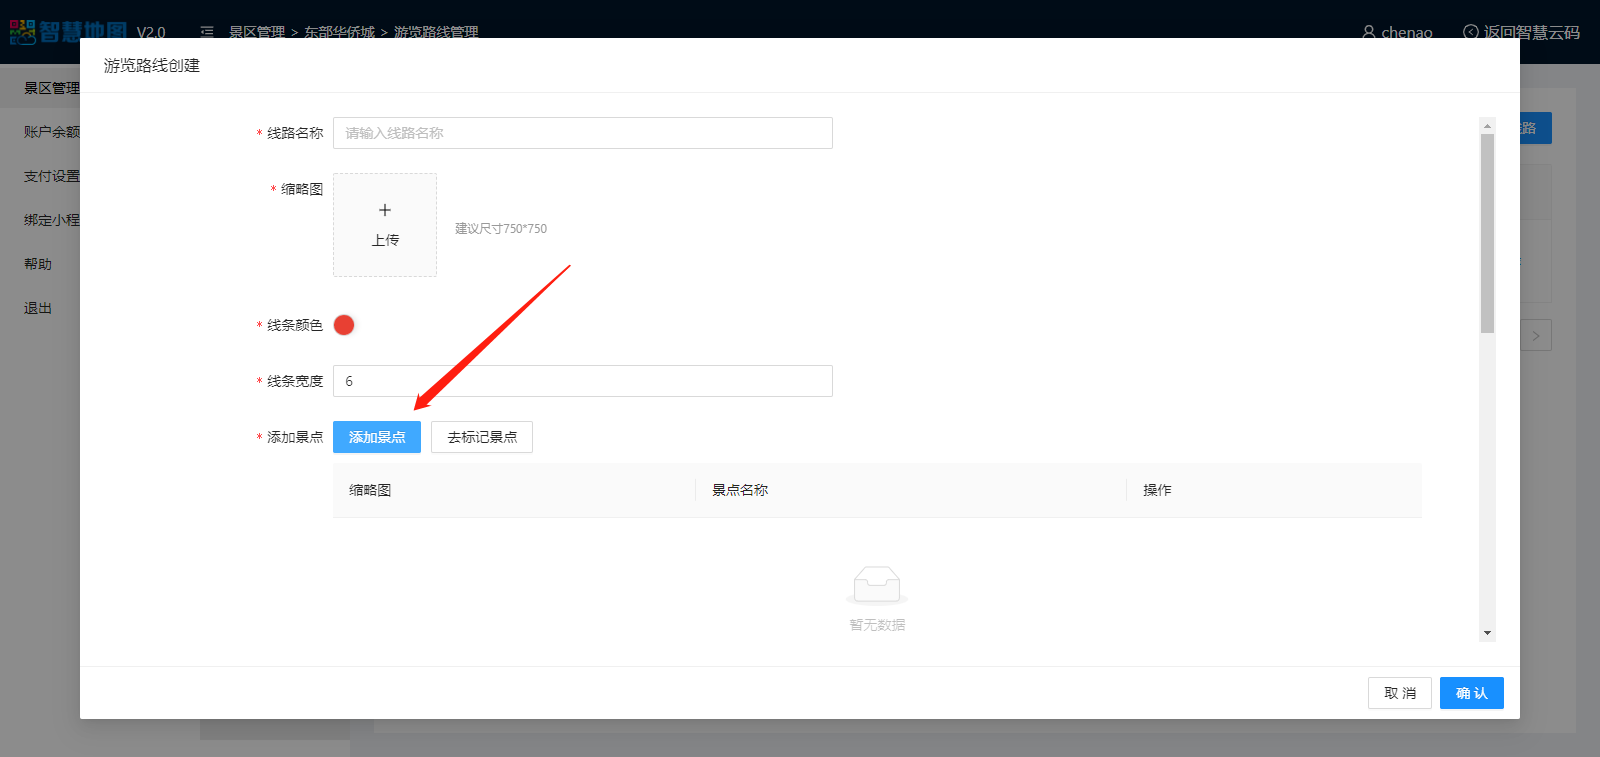Click the empty-data inbox icon
This screenshot has height=757, width=1600.
[877, 585]
